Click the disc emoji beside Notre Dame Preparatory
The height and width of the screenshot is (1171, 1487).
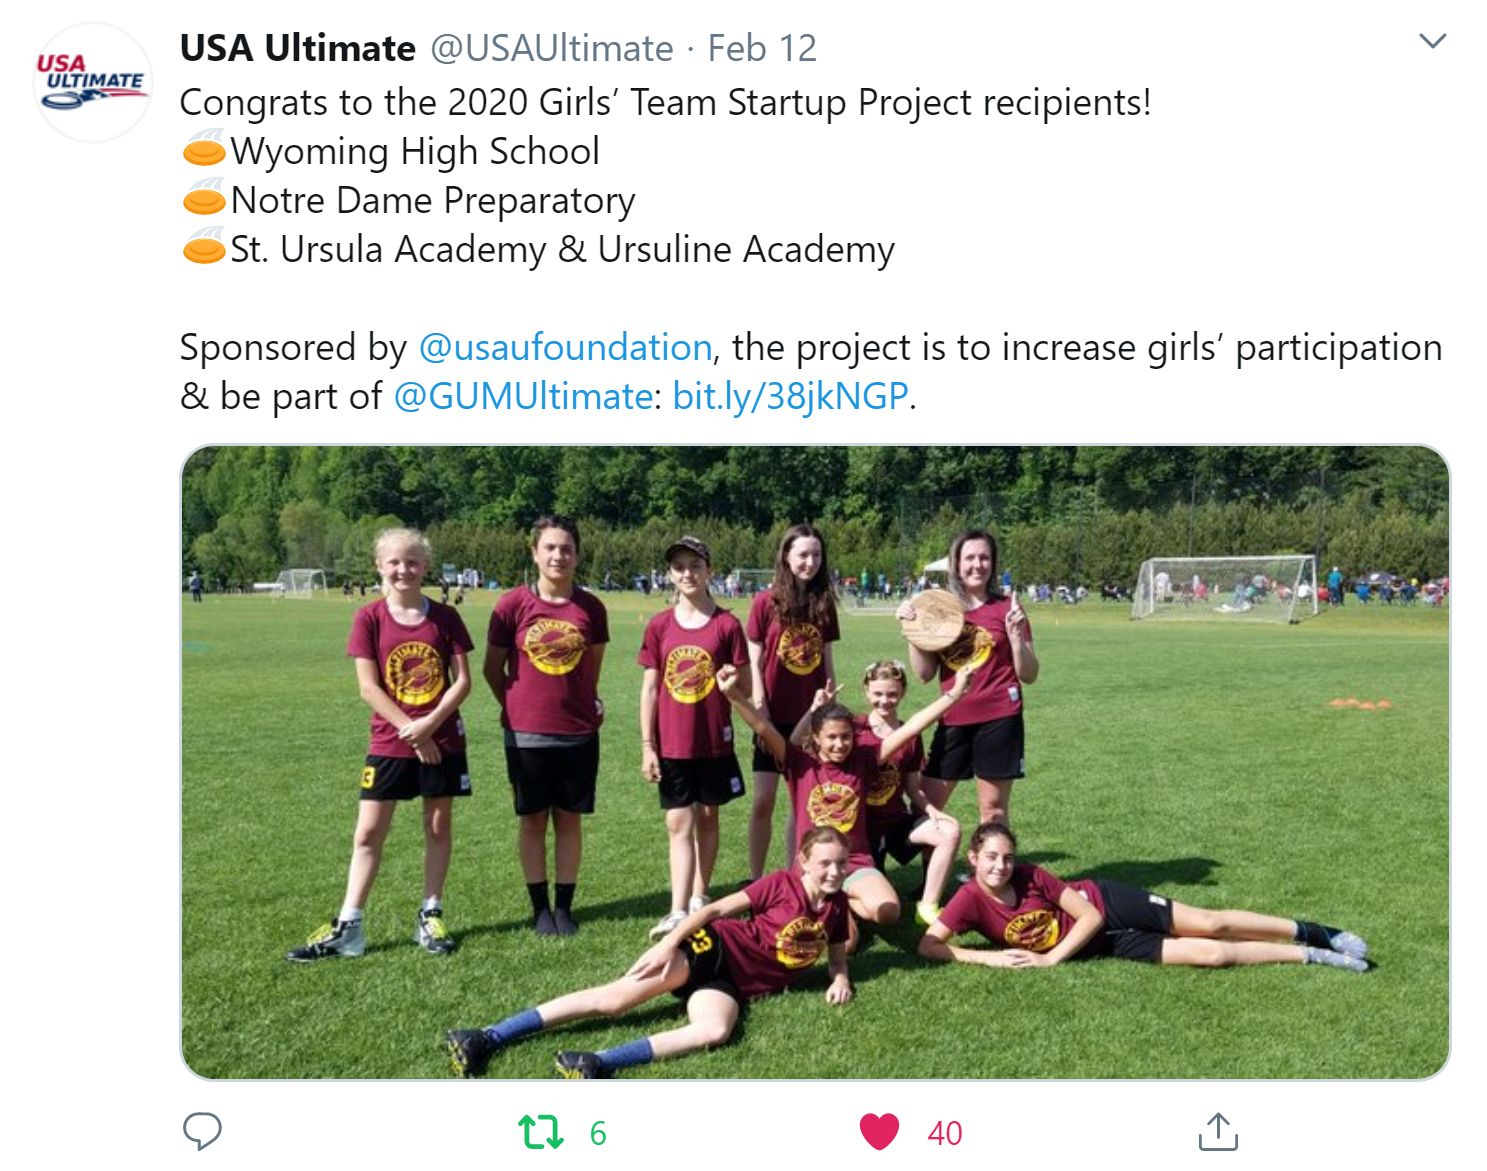pyautogui.click(x=204, y=198)
